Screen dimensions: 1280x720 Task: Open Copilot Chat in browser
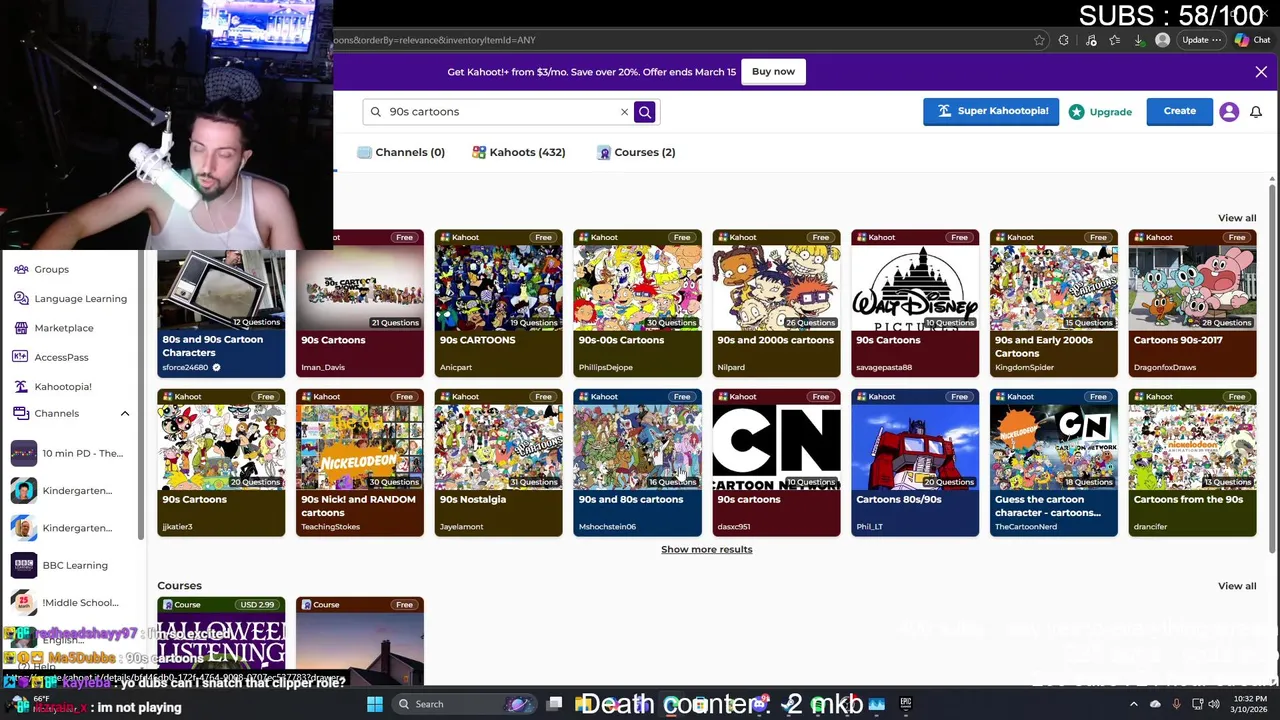[x=1253, y=40]
